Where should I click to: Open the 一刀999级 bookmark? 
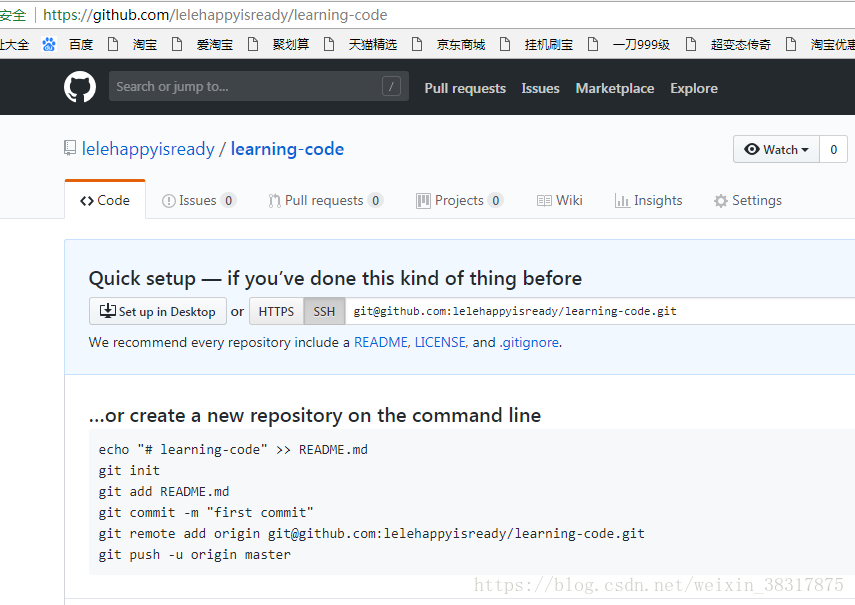point(641,44)
